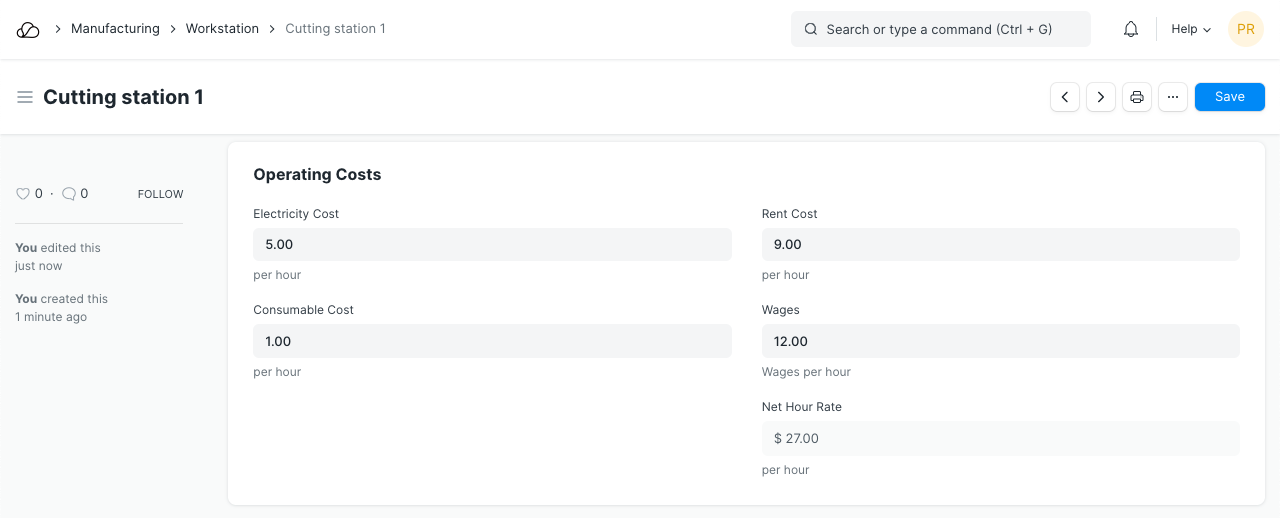
Task: Edit the Consumable Cost field
Action: 492,342
